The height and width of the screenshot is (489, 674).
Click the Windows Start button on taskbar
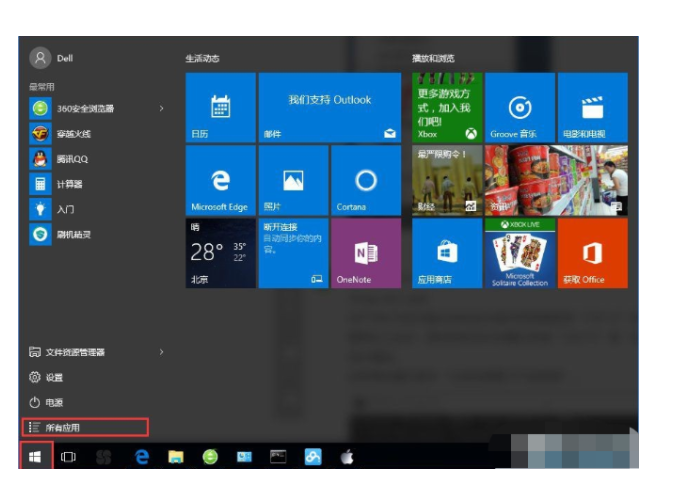(x=34, y=457)
